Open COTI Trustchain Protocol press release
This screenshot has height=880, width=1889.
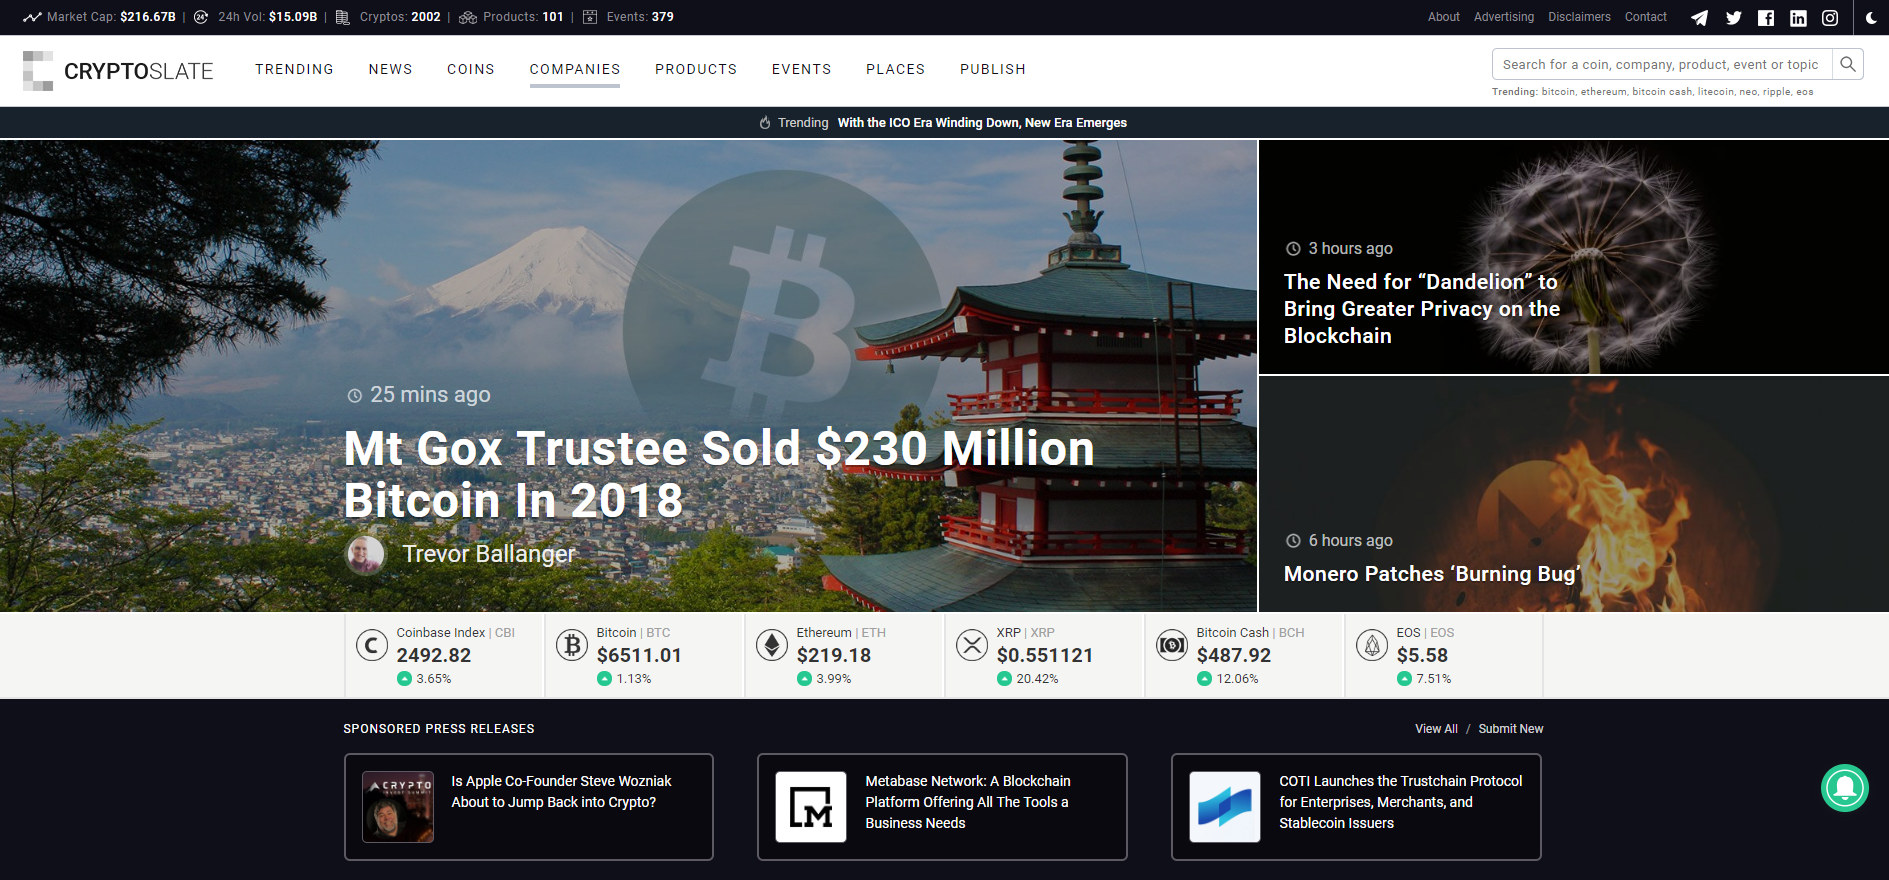[x=1356, y=807]
